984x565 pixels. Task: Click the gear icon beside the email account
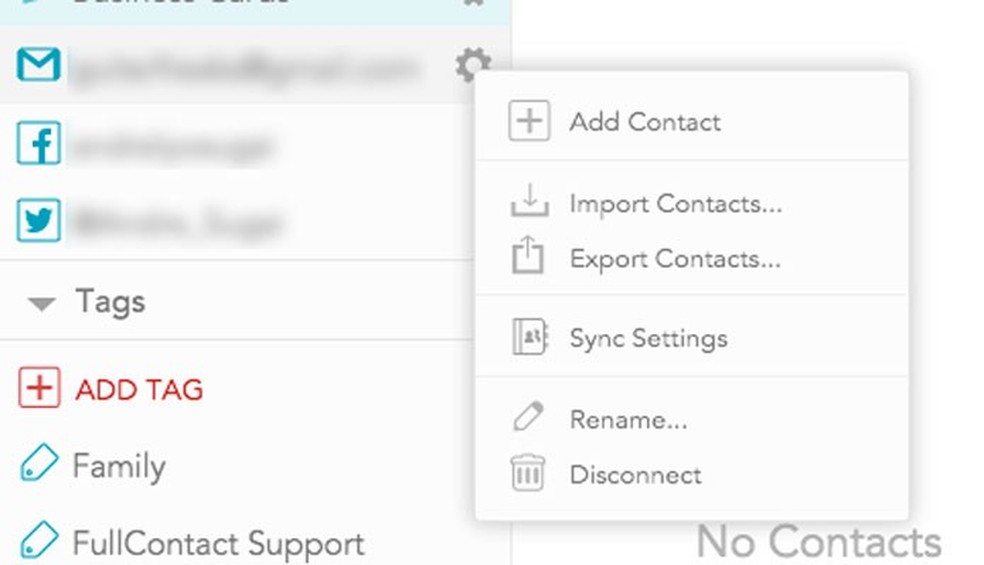pyautogui.click(x=473, y=67)
